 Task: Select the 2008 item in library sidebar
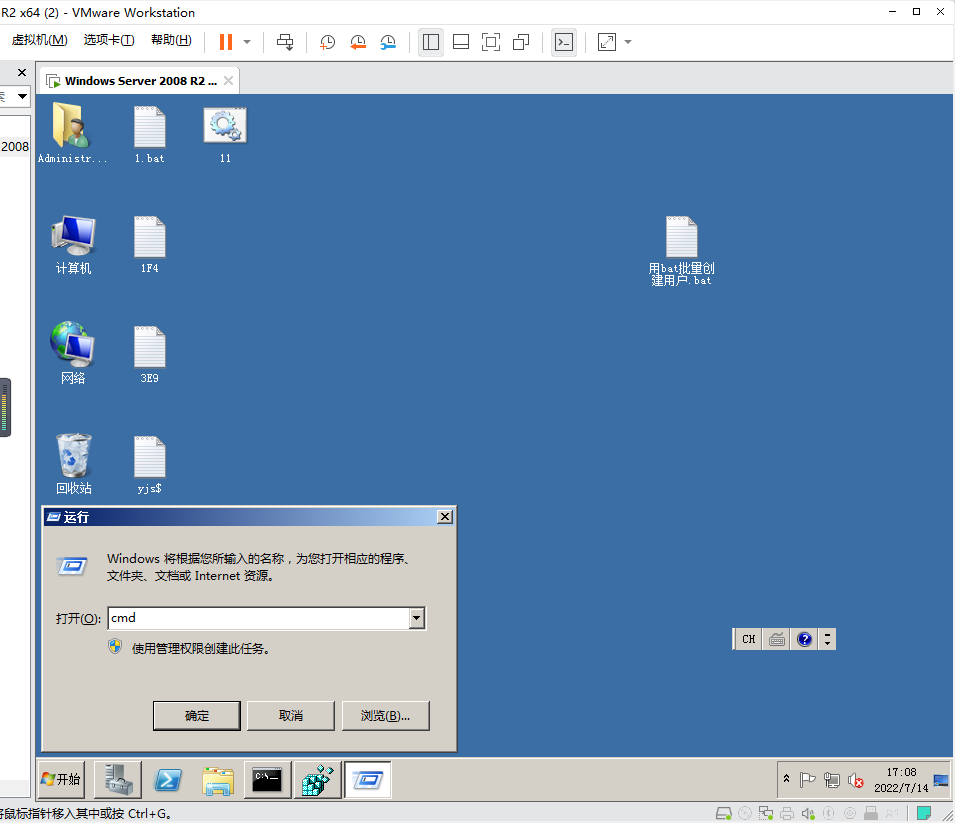[x=15, y=146]
